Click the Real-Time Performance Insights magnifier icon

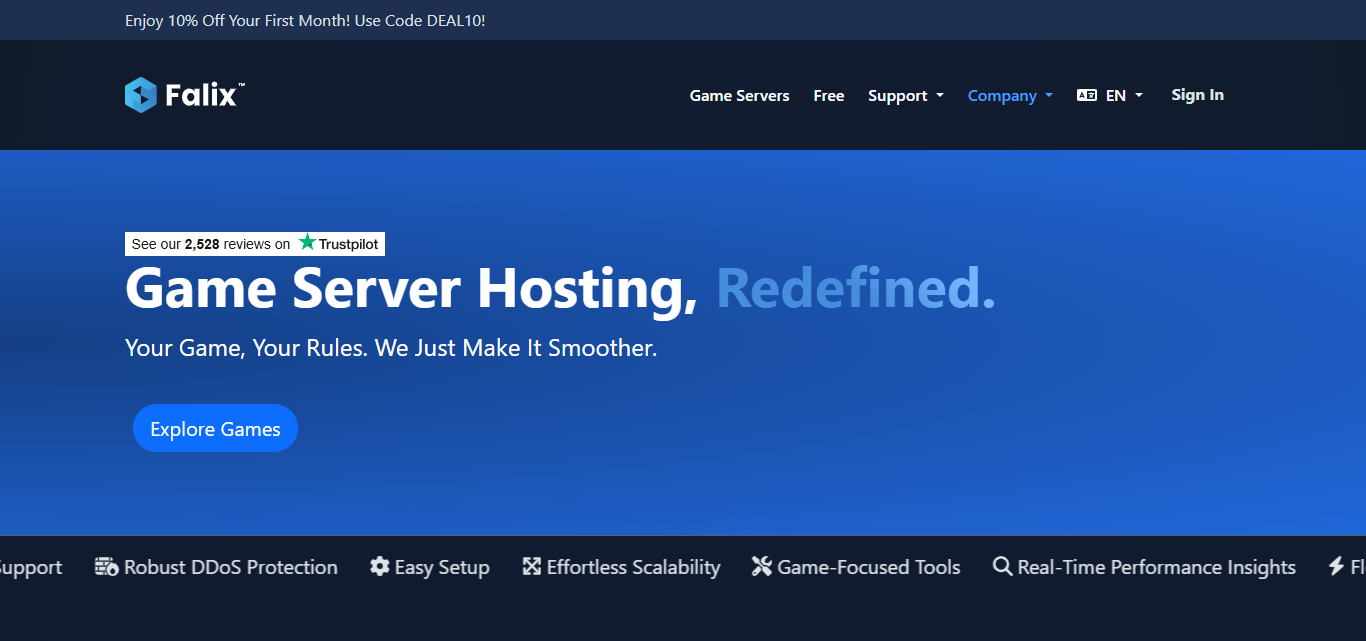[x=1002, y=567]
